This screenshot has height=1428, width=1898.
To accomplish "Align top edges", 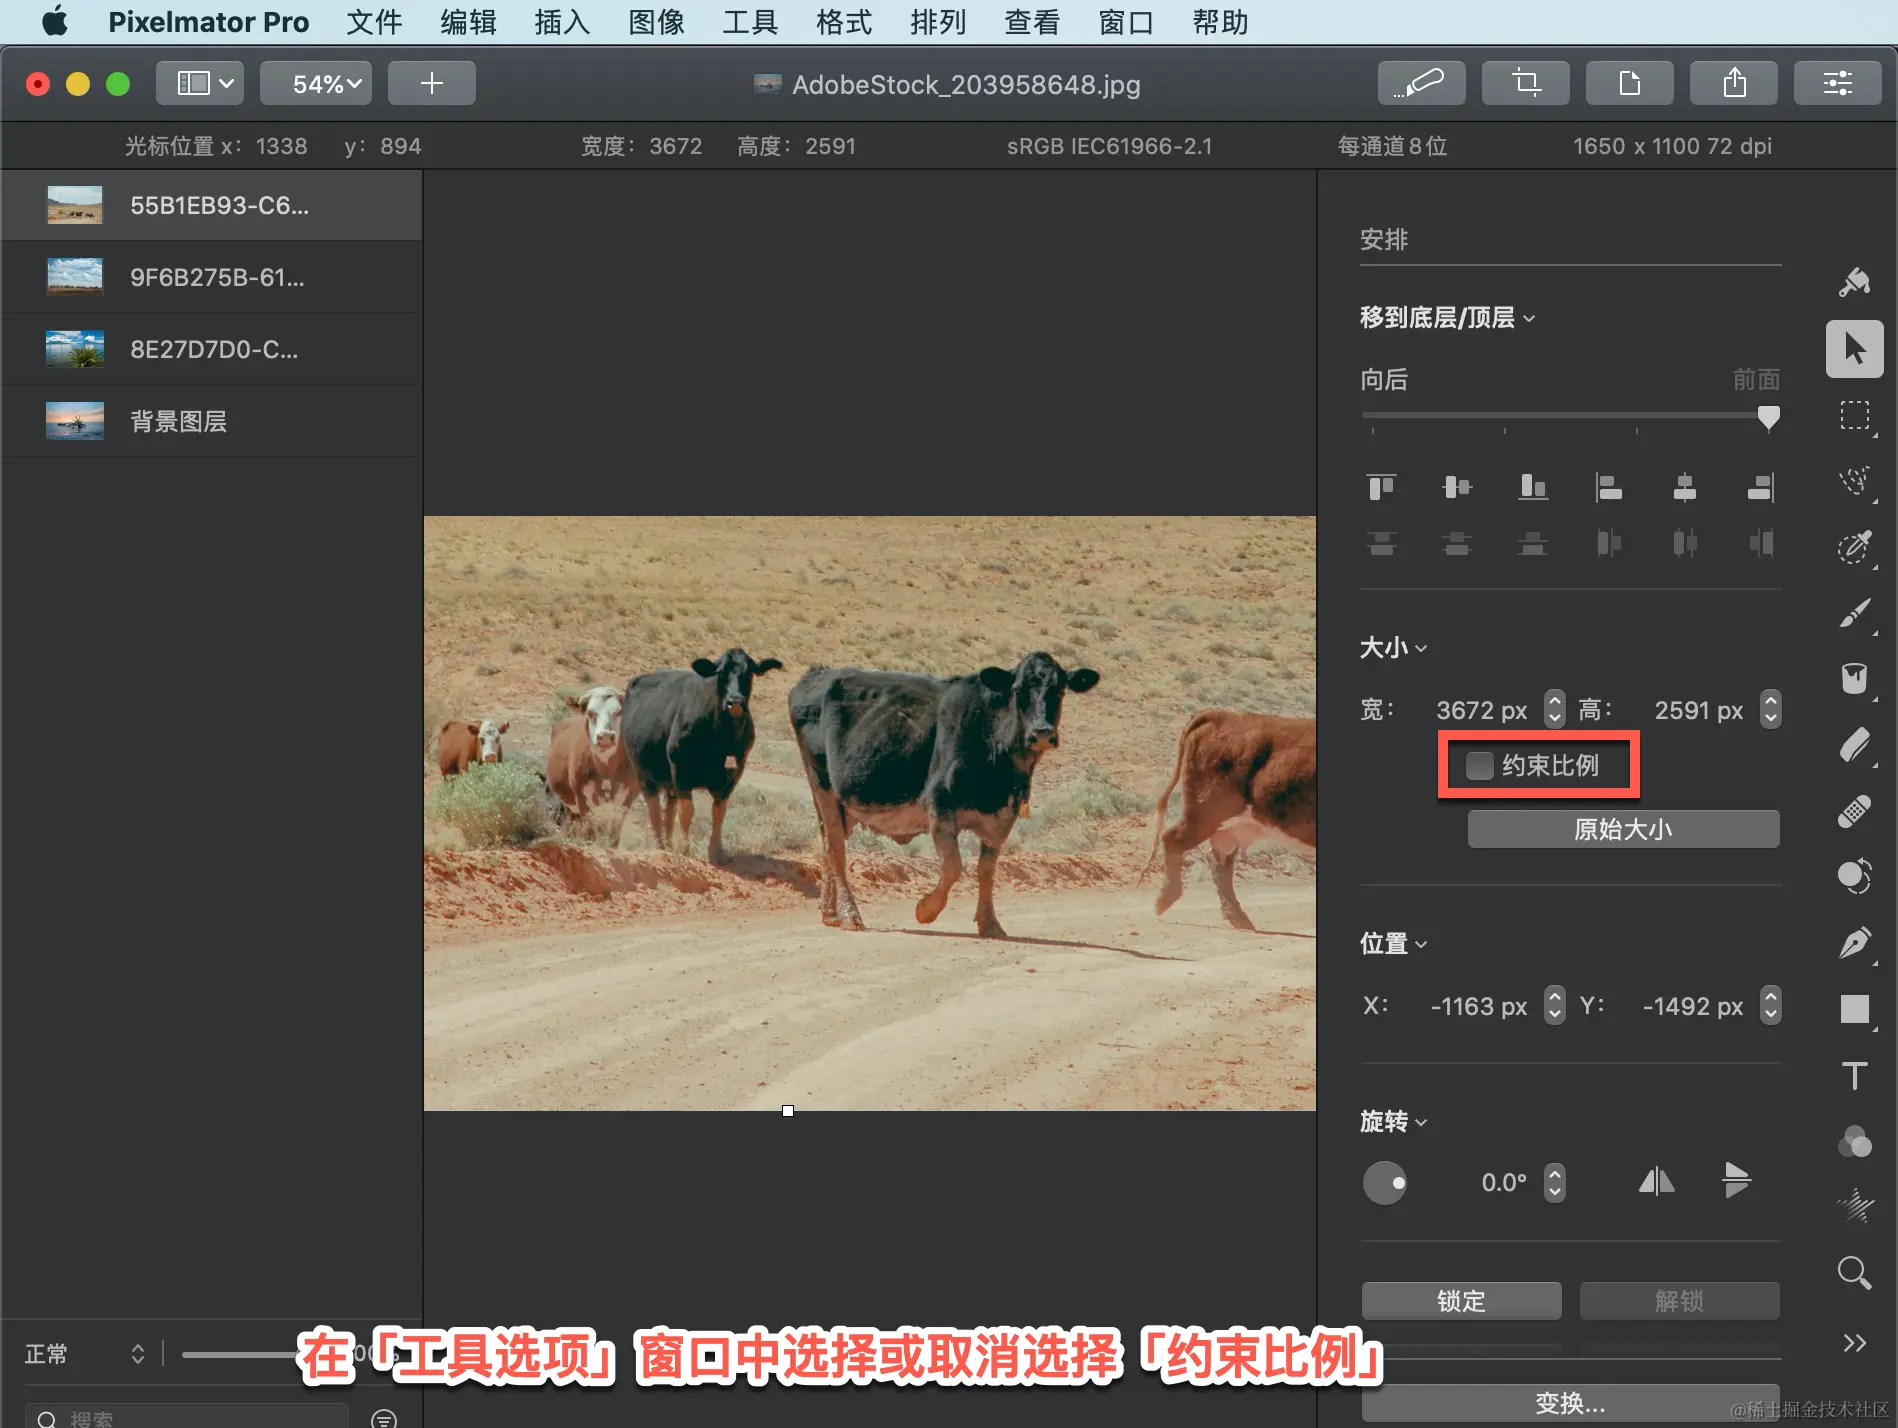I will [x=1381, y=487].
